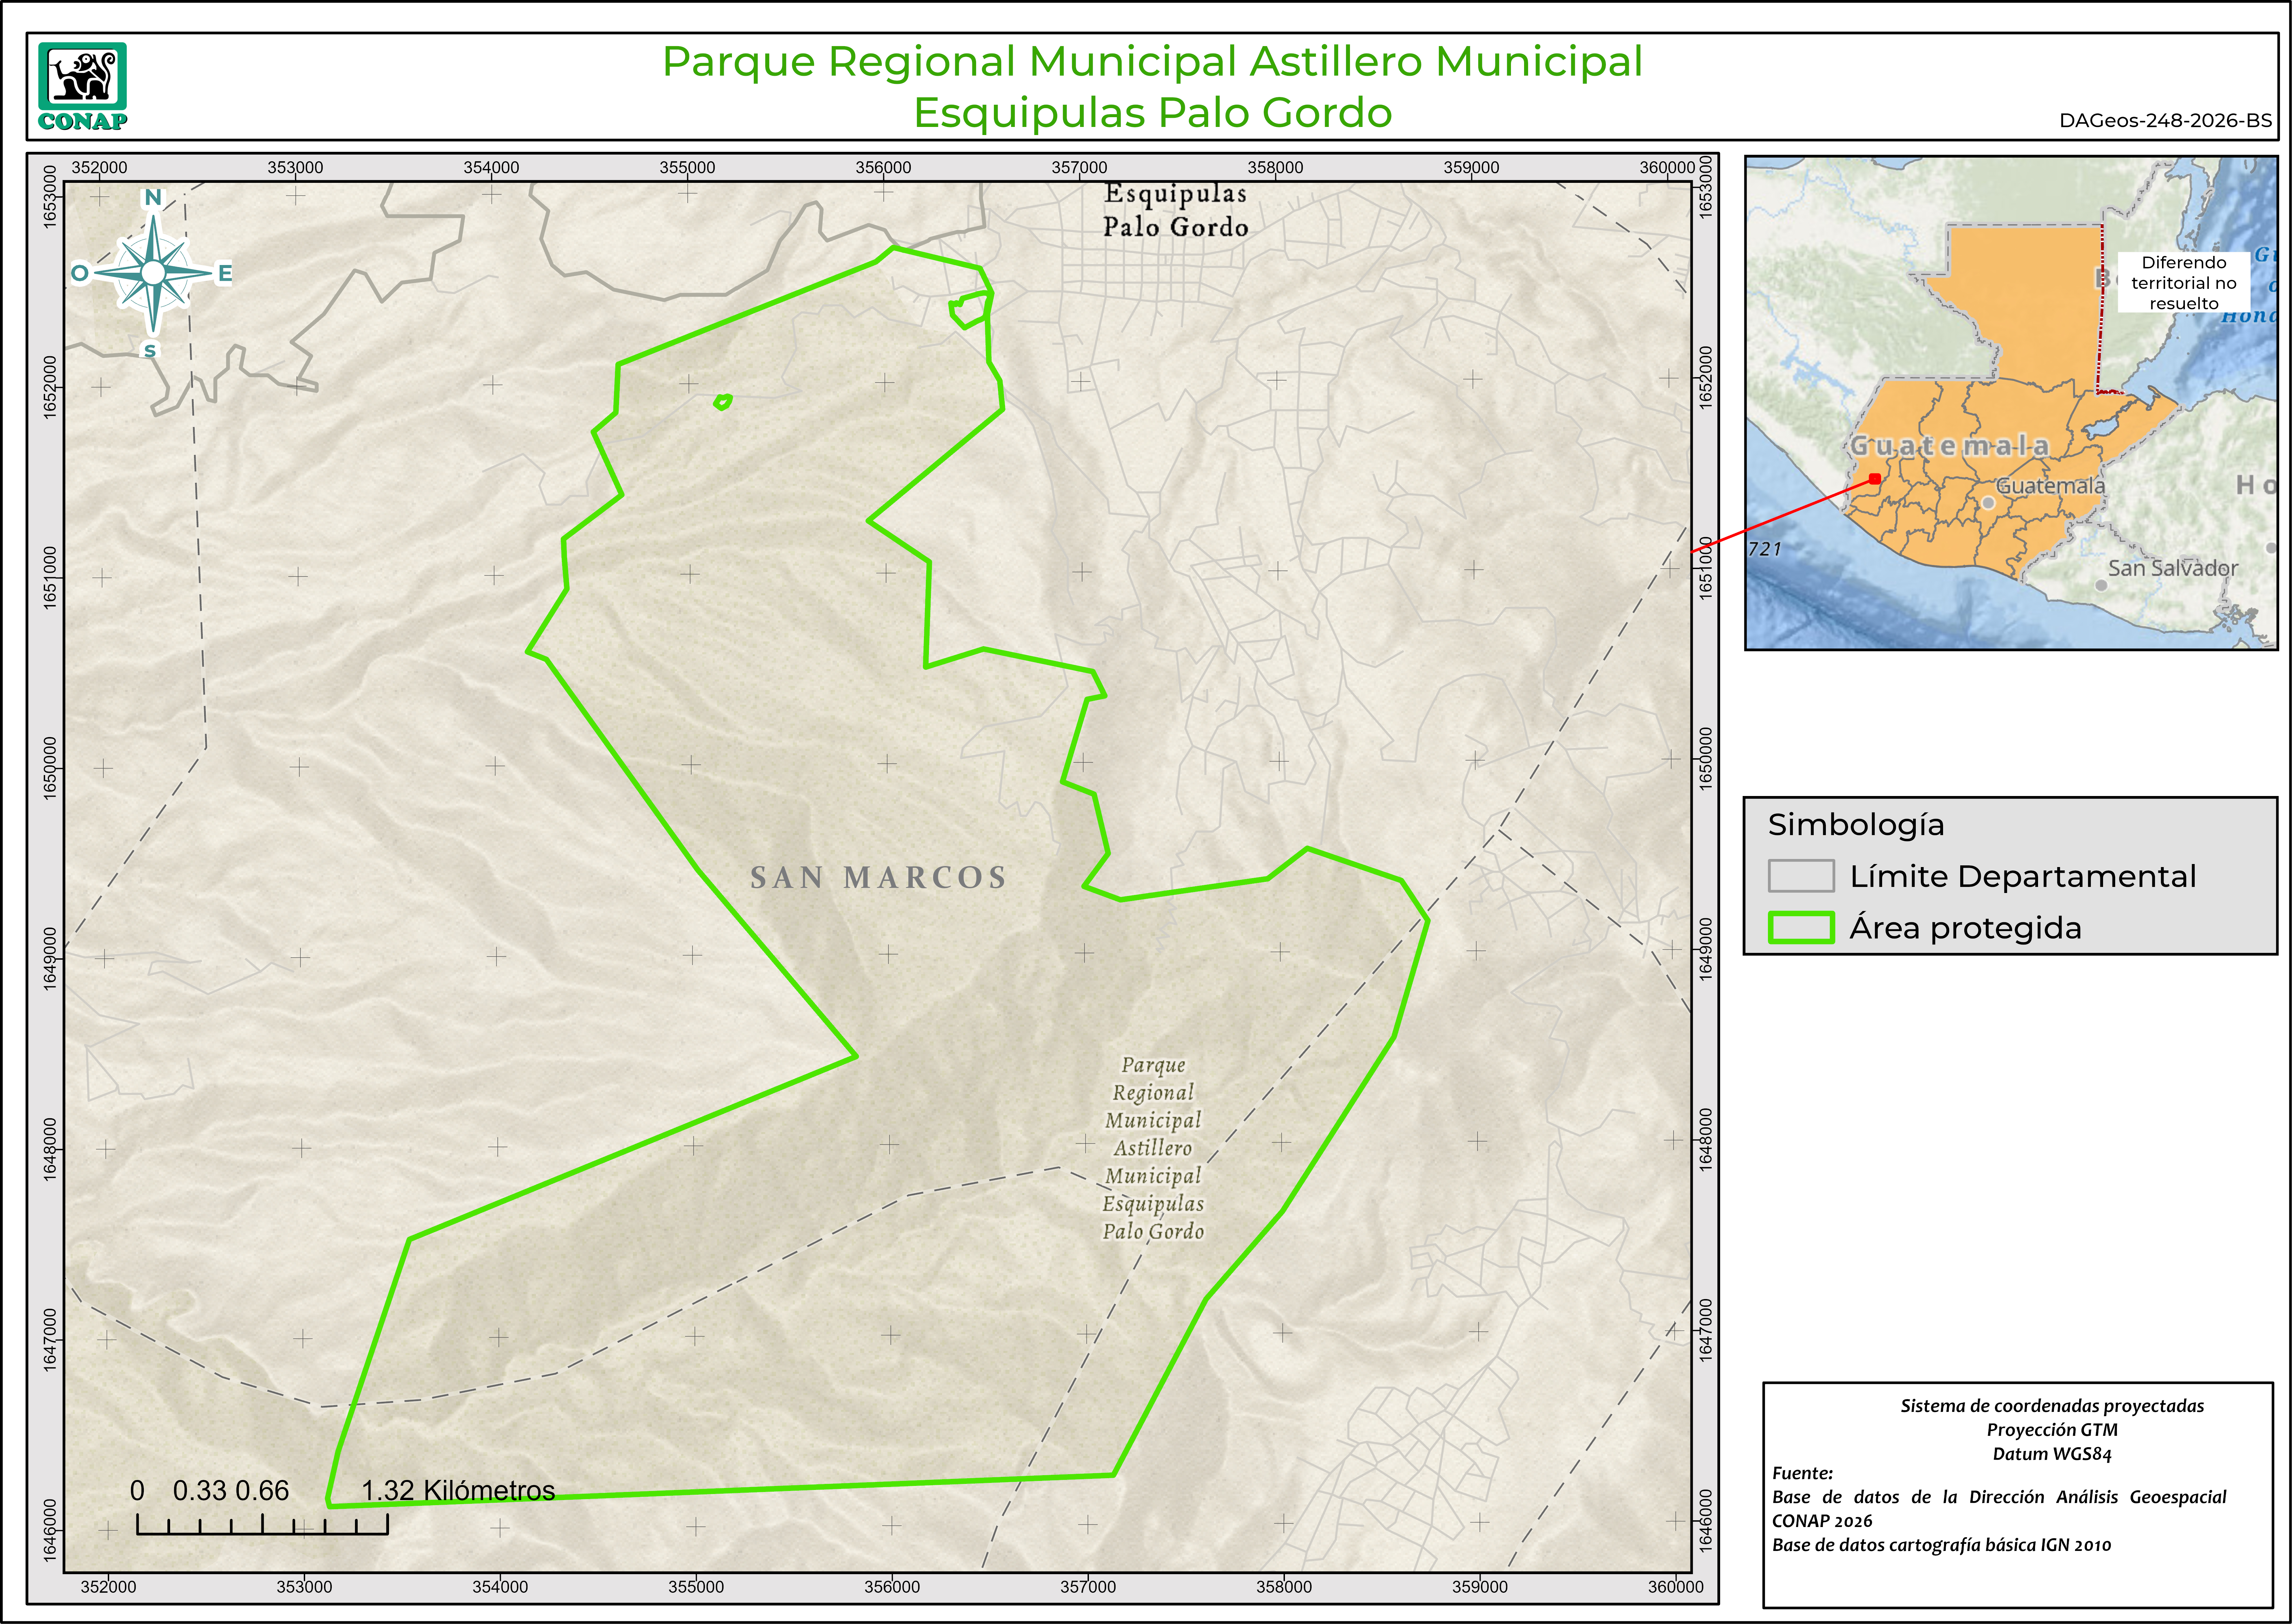The width and height of the screenshot is (2292, 1624).
Task: Click the italic park name label on map
Action: (x=1153, y=1148)
